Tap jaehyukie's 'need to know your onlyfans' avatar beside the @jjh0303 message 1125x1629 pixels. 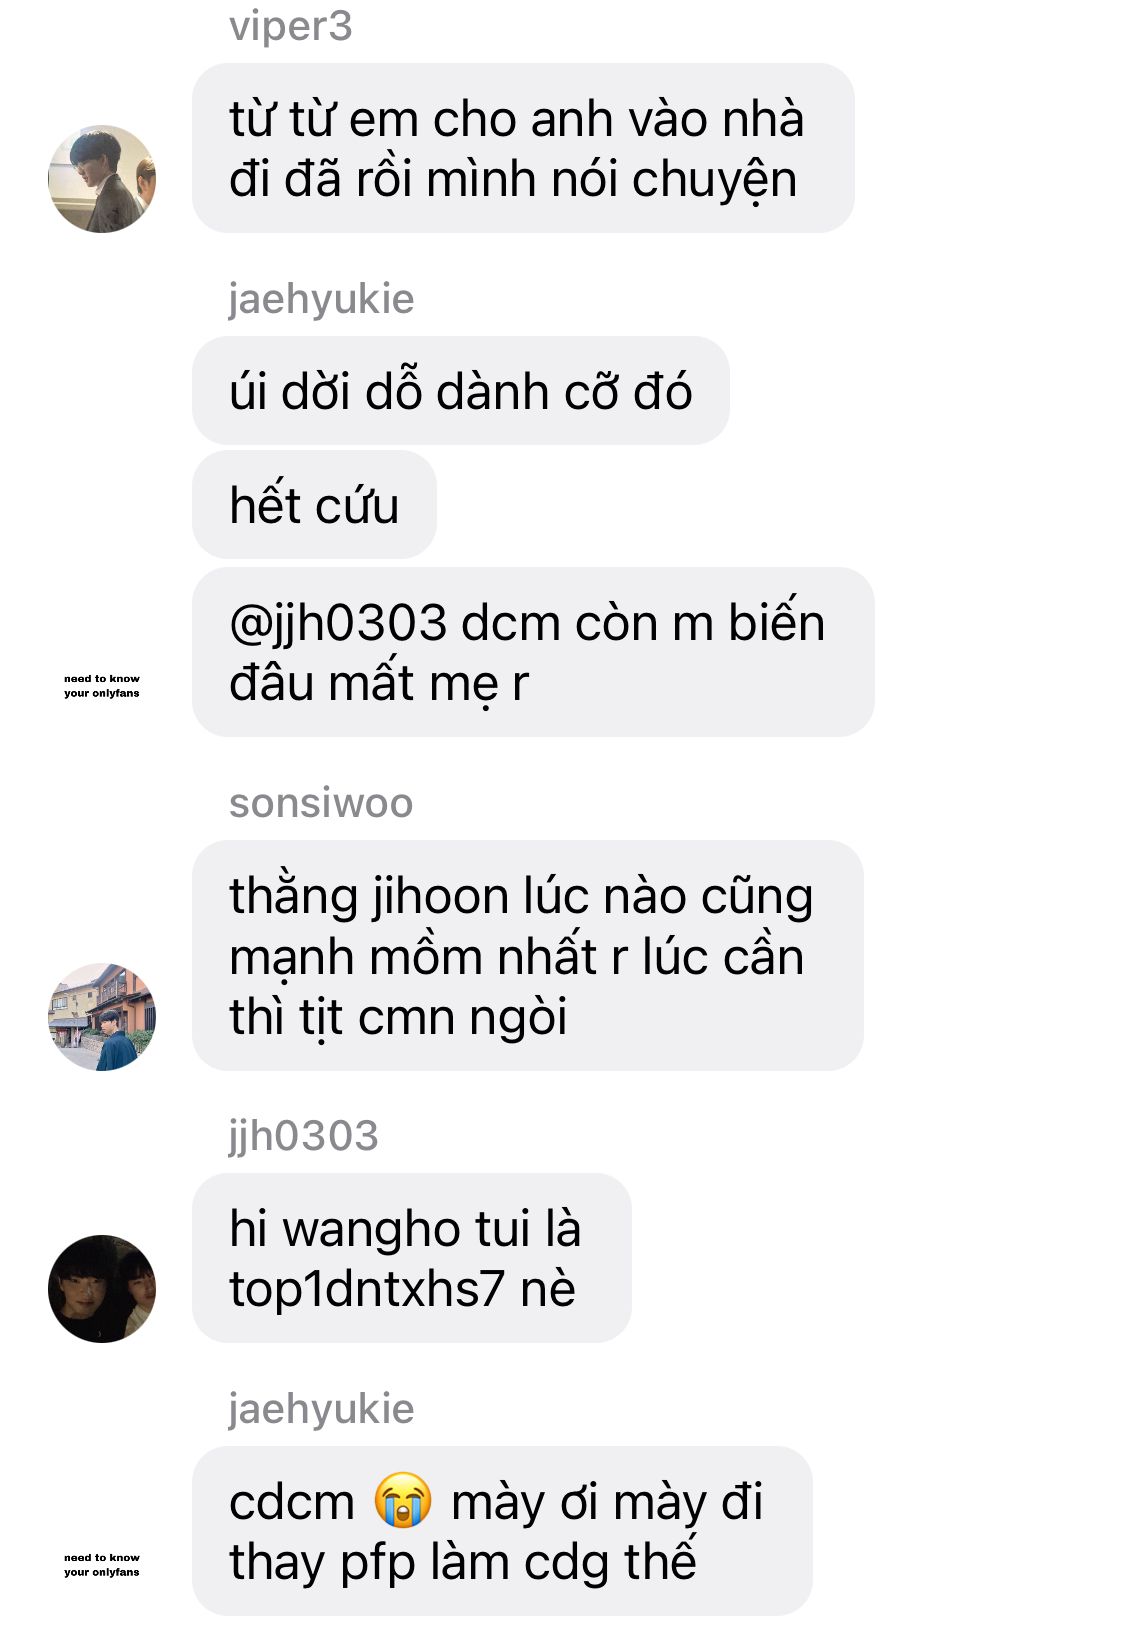point(102,685)
